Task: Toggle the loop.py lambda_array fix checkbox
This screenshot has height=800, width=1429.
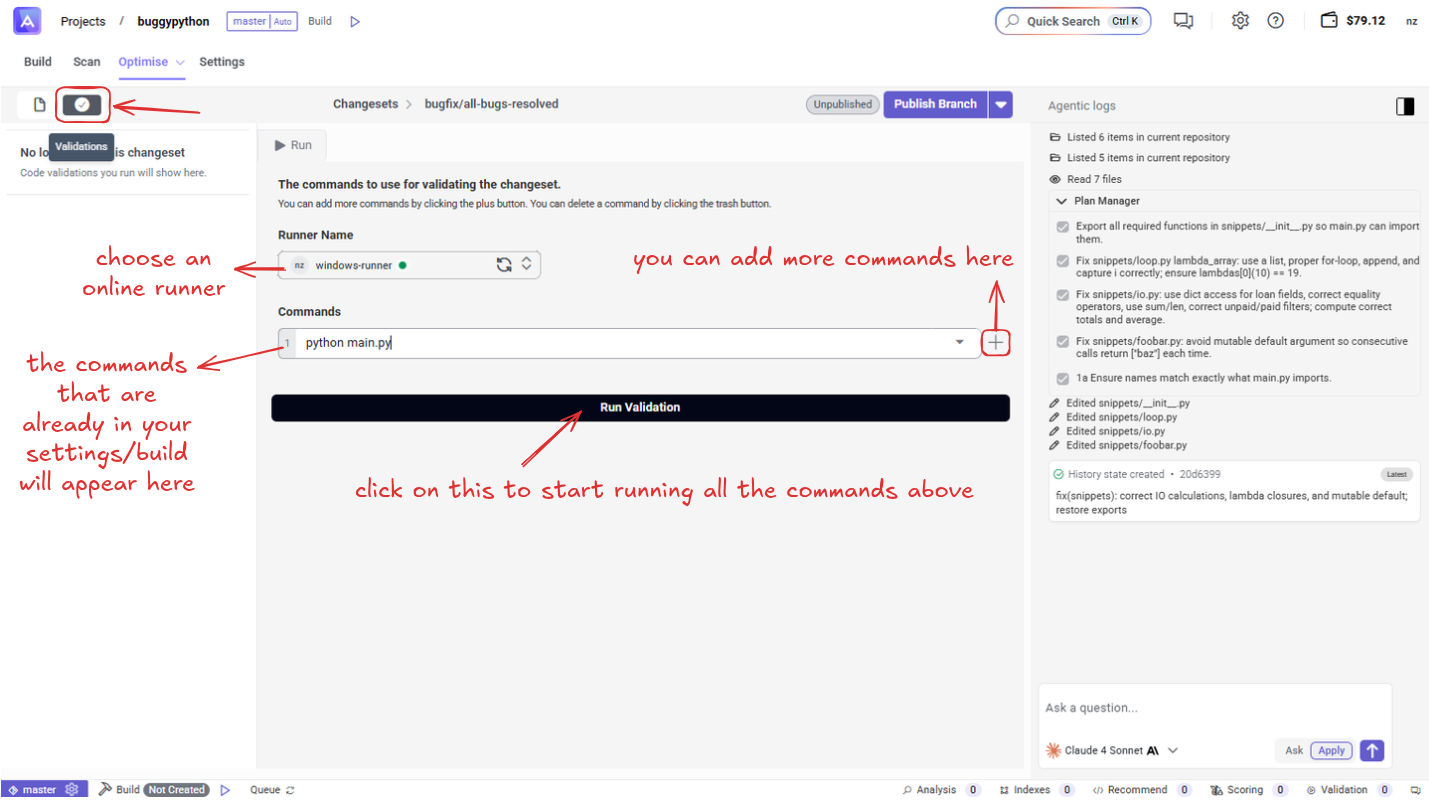Action: [x=1063, y=261]
